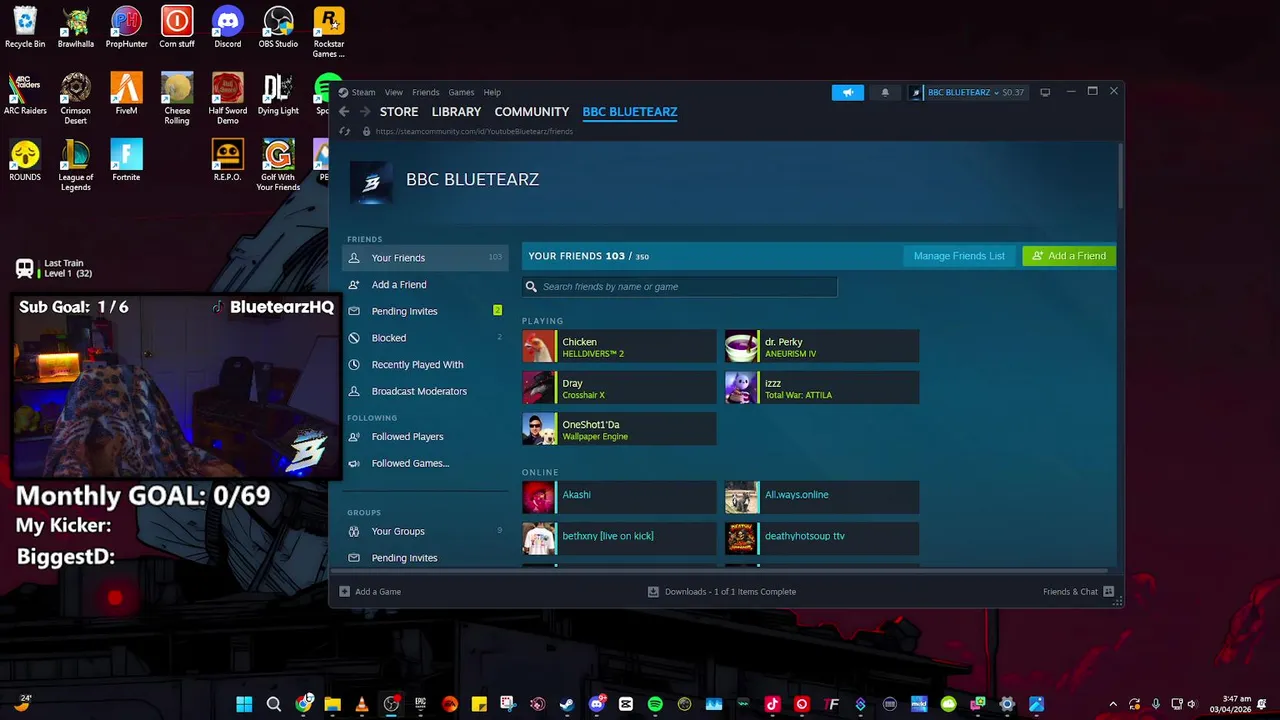The image size is (1280, 720).
Task: Open the PropHunter desktop icon
Action: pyautogui.click(x=126, y=27)
